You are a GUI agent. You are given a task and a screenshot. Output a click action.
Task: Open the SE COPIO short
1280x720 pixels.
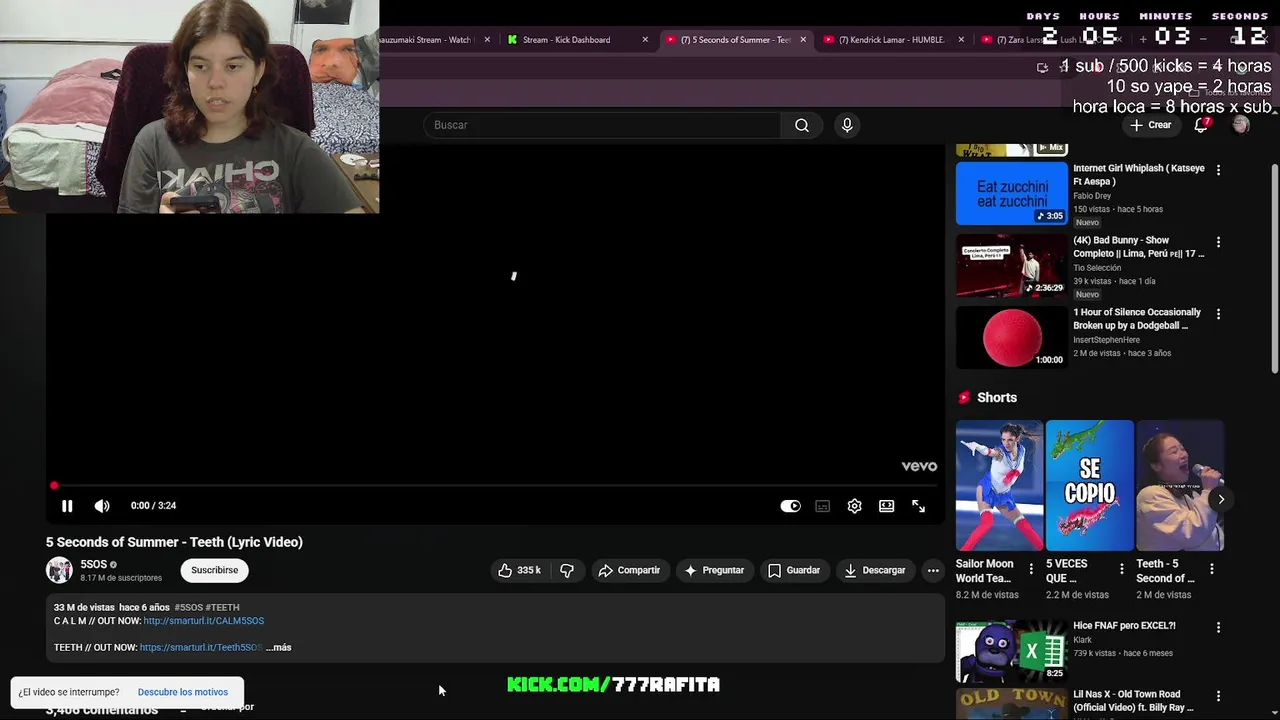coord(1089,485)
